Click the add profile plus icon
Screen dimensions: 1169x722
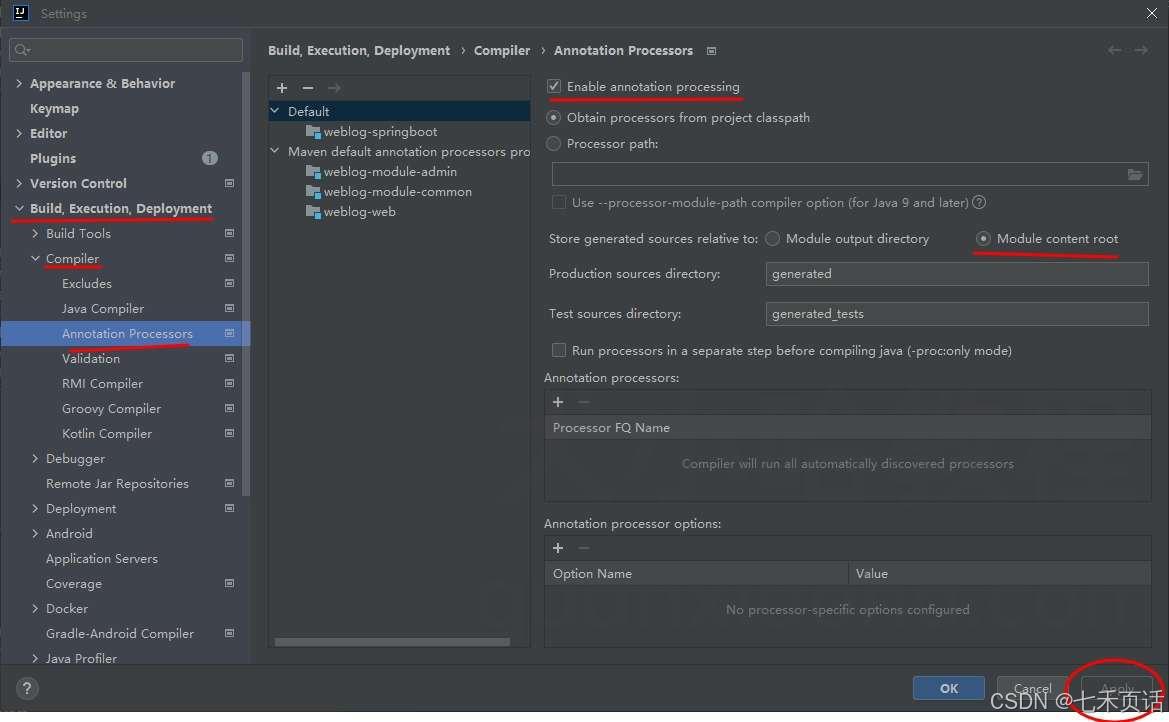pos(282,89)
